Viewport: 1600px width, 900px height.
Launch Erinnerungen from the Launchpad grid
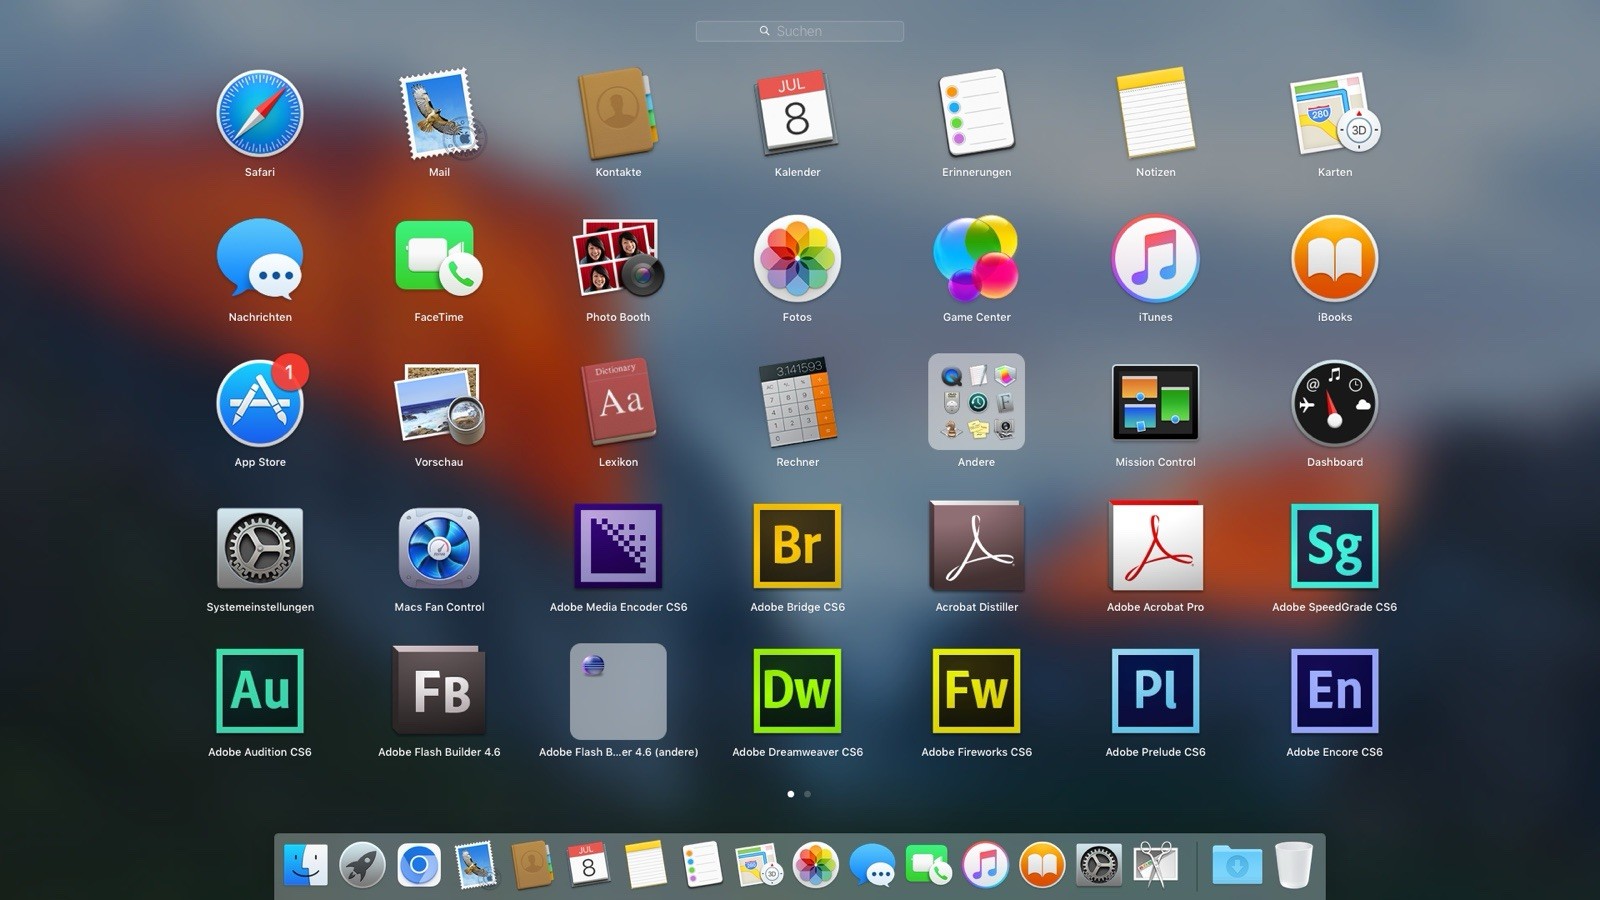(976, 113)
